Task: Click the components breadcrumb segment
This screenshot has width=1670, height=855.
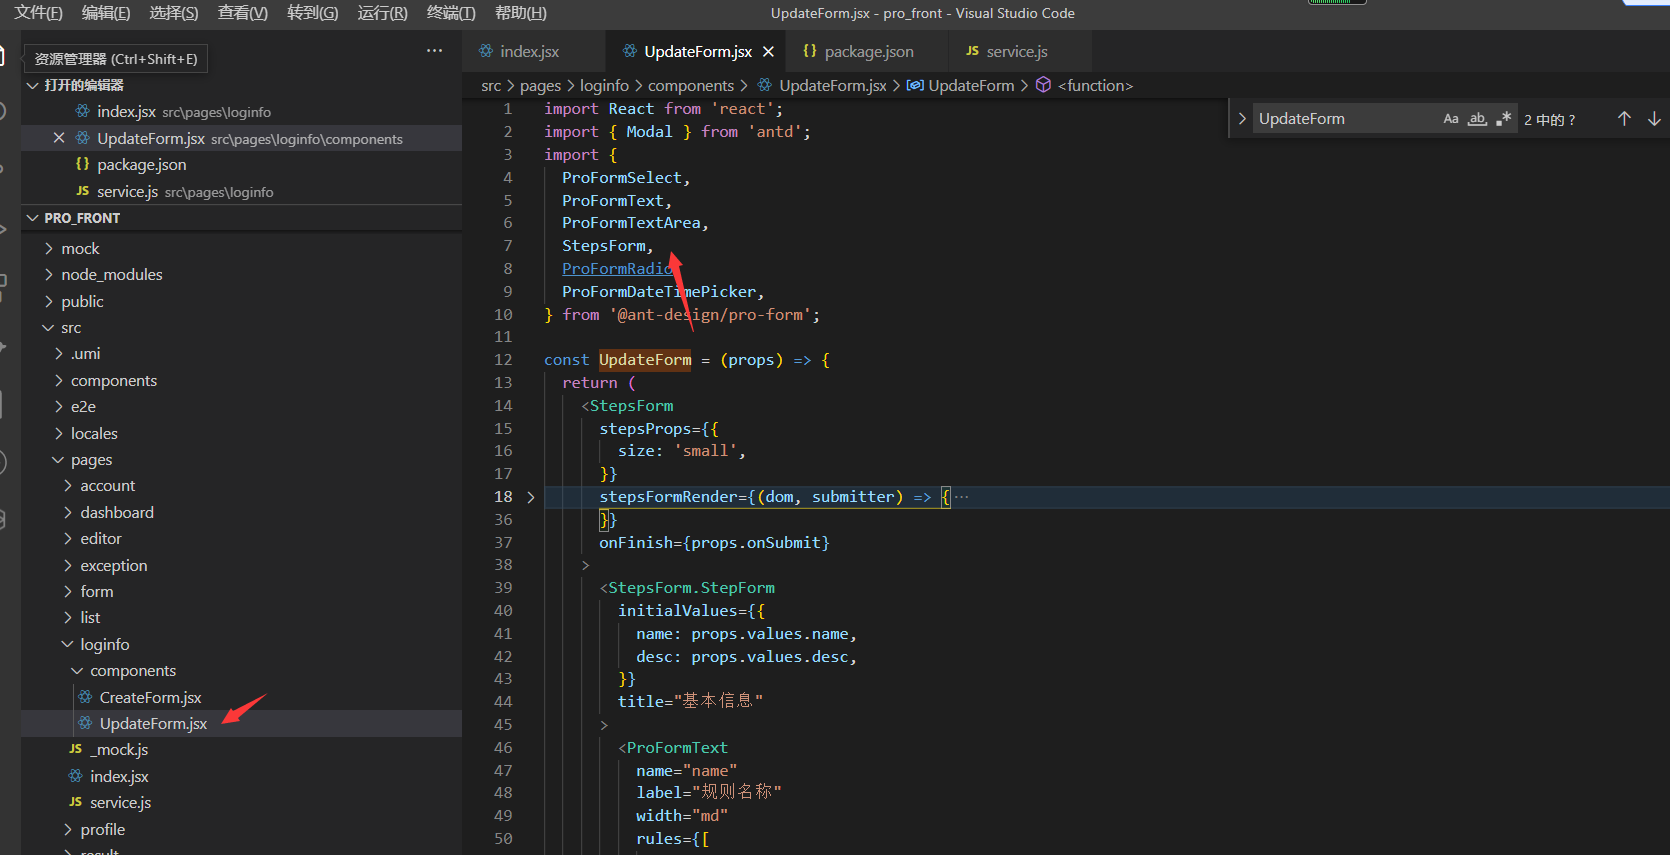Action: (x=691, y=86)
